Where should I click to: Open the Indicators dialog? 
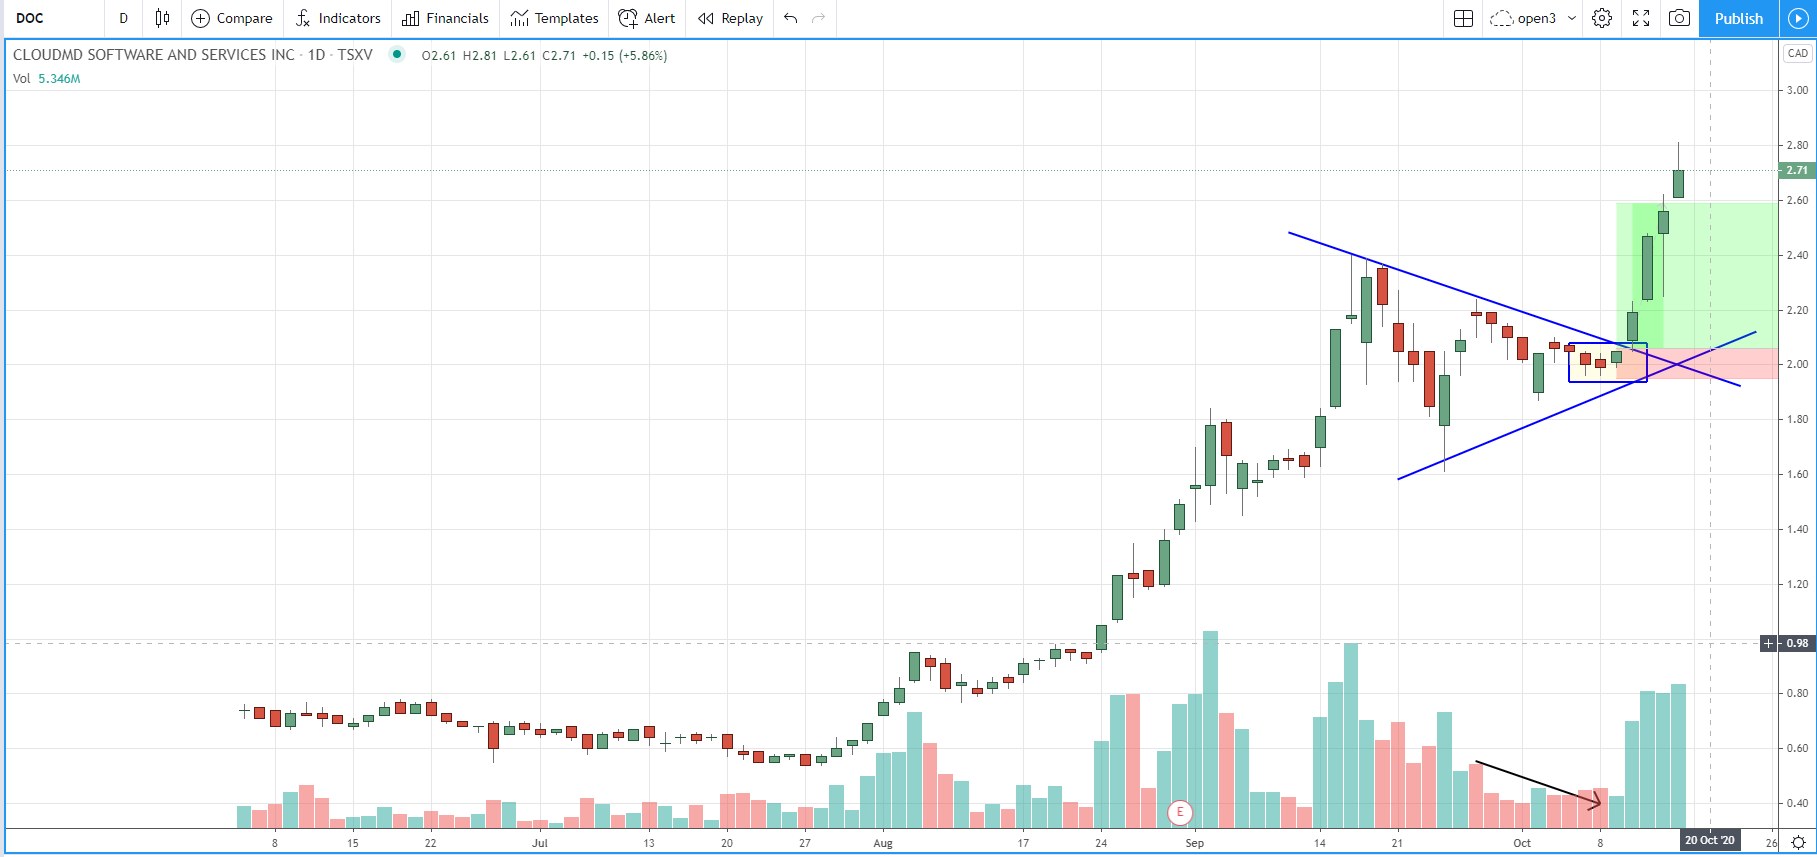pos(338,18)
